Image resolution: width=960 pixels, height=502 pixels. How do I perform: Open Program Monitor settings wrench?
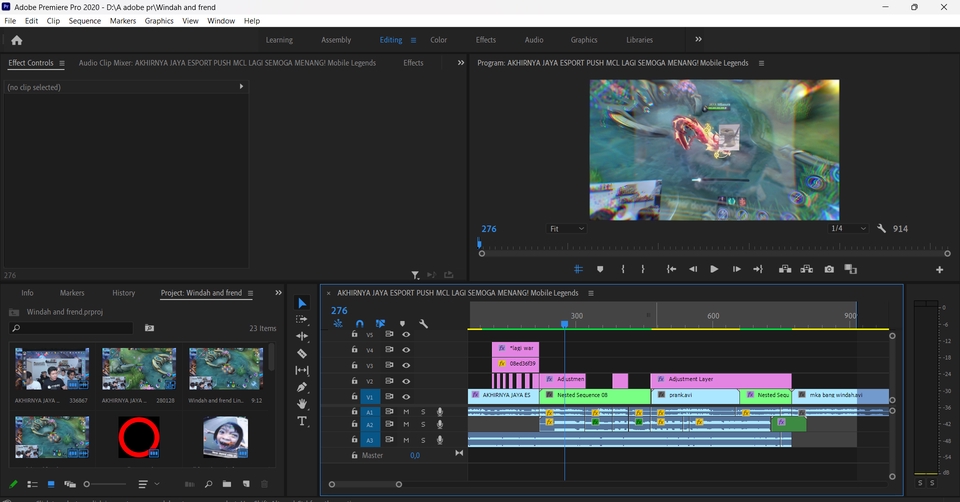point(882,228)
